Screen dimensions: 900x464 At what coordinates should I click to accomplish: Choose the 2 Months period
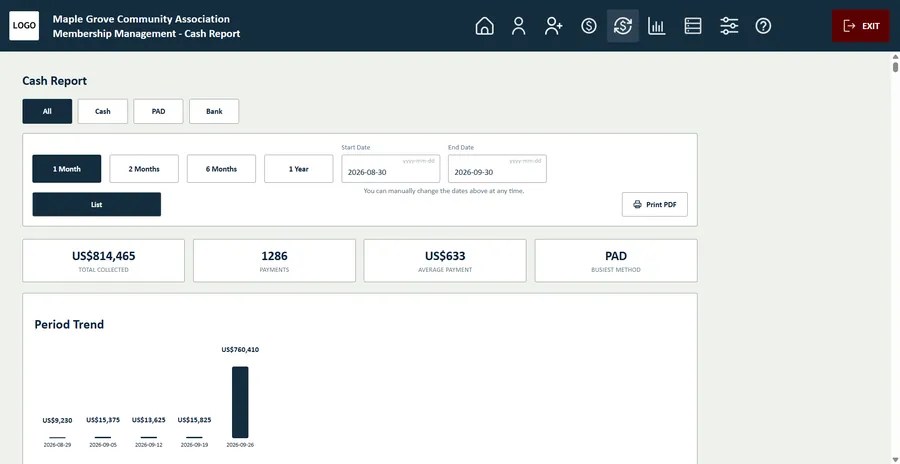[x=144, y=169]
